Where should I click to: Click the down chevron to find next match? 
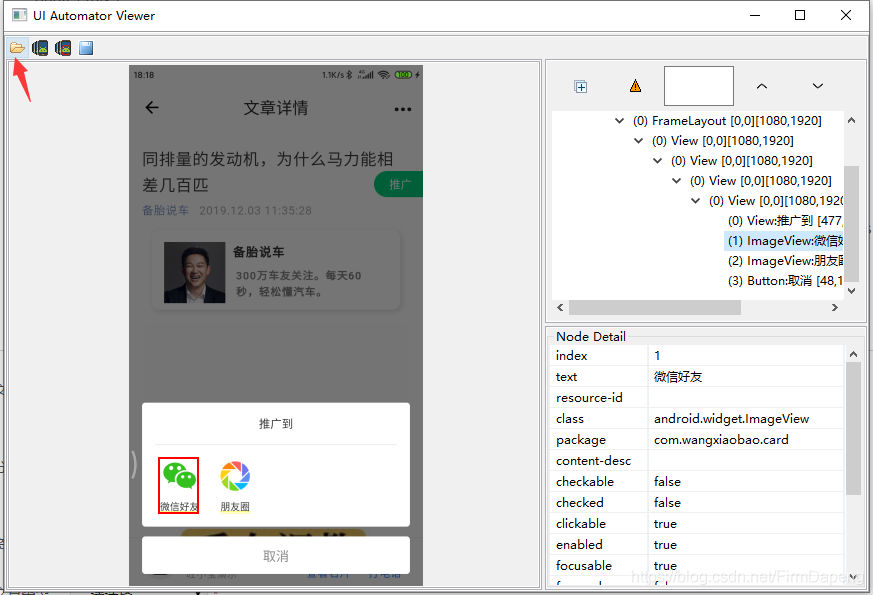817,85
